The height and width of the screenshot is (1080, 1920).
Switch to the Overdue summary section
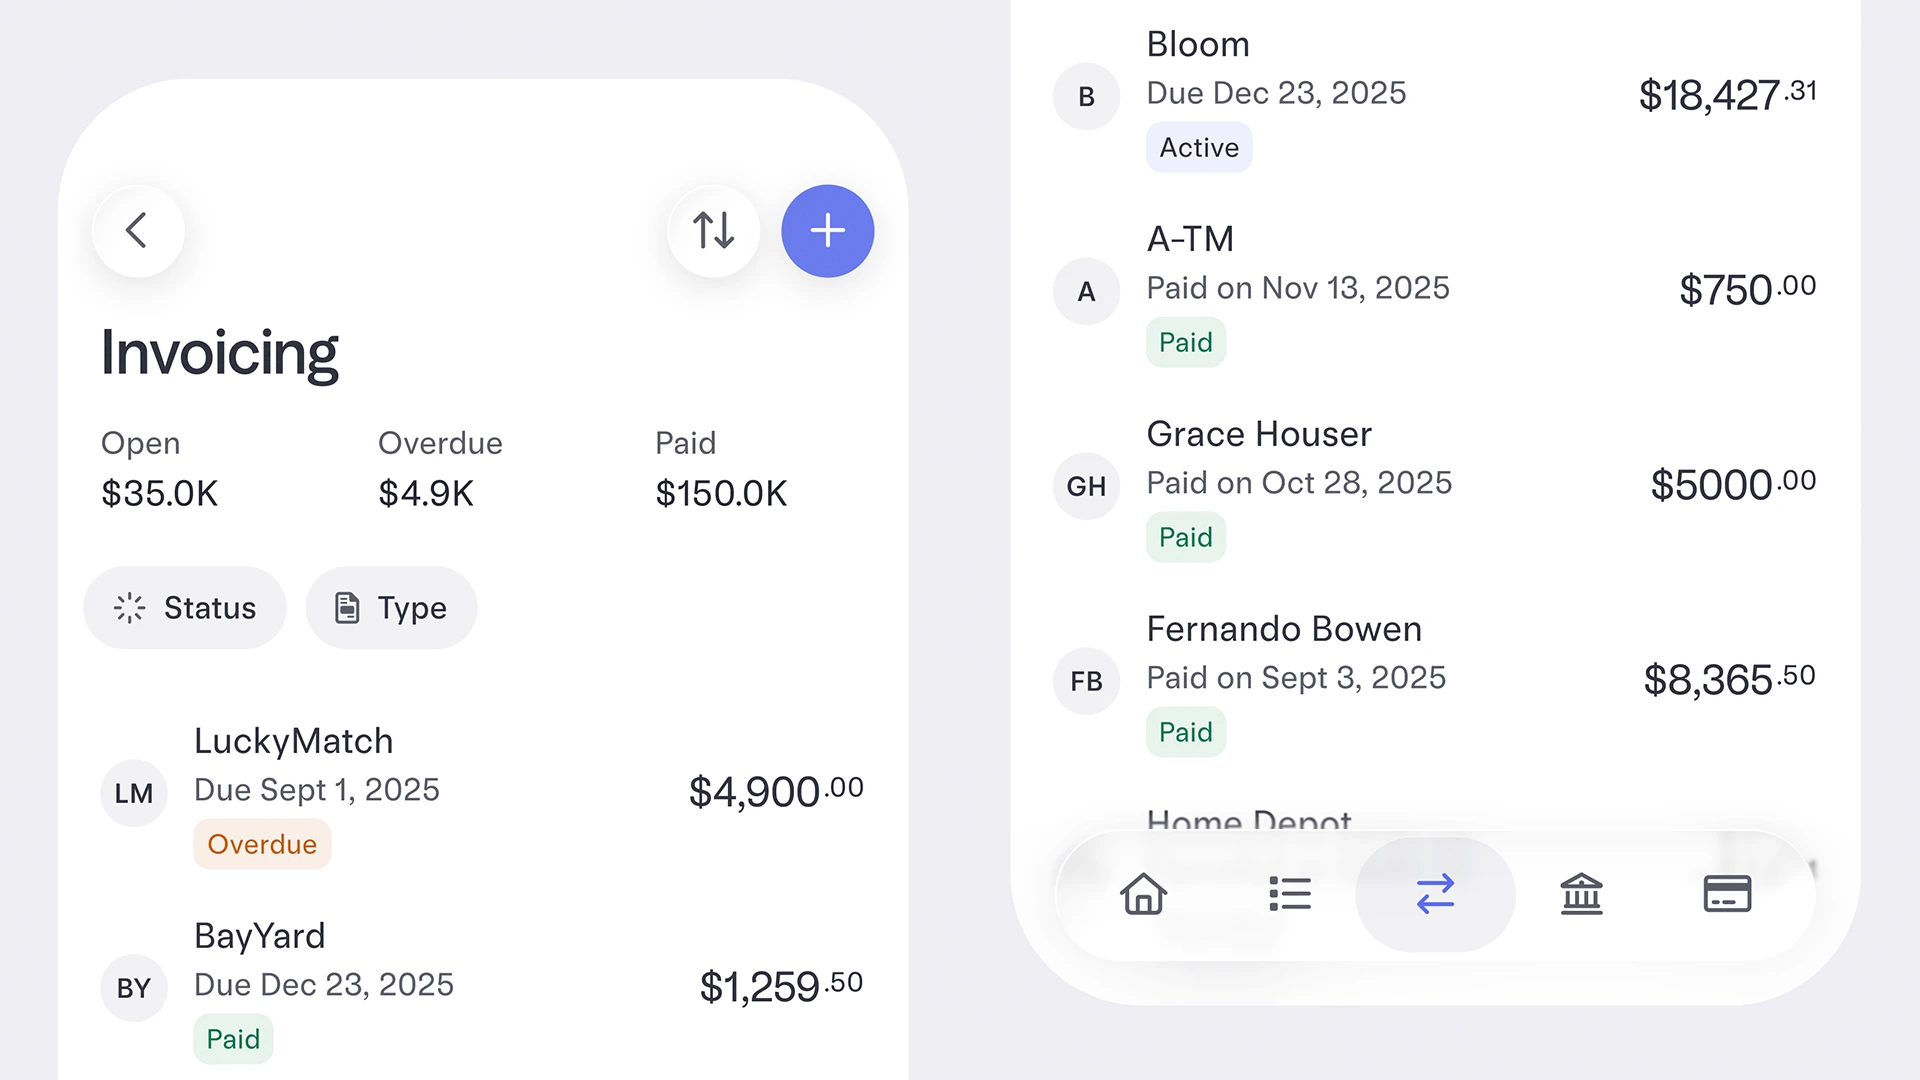pos(440,468)
